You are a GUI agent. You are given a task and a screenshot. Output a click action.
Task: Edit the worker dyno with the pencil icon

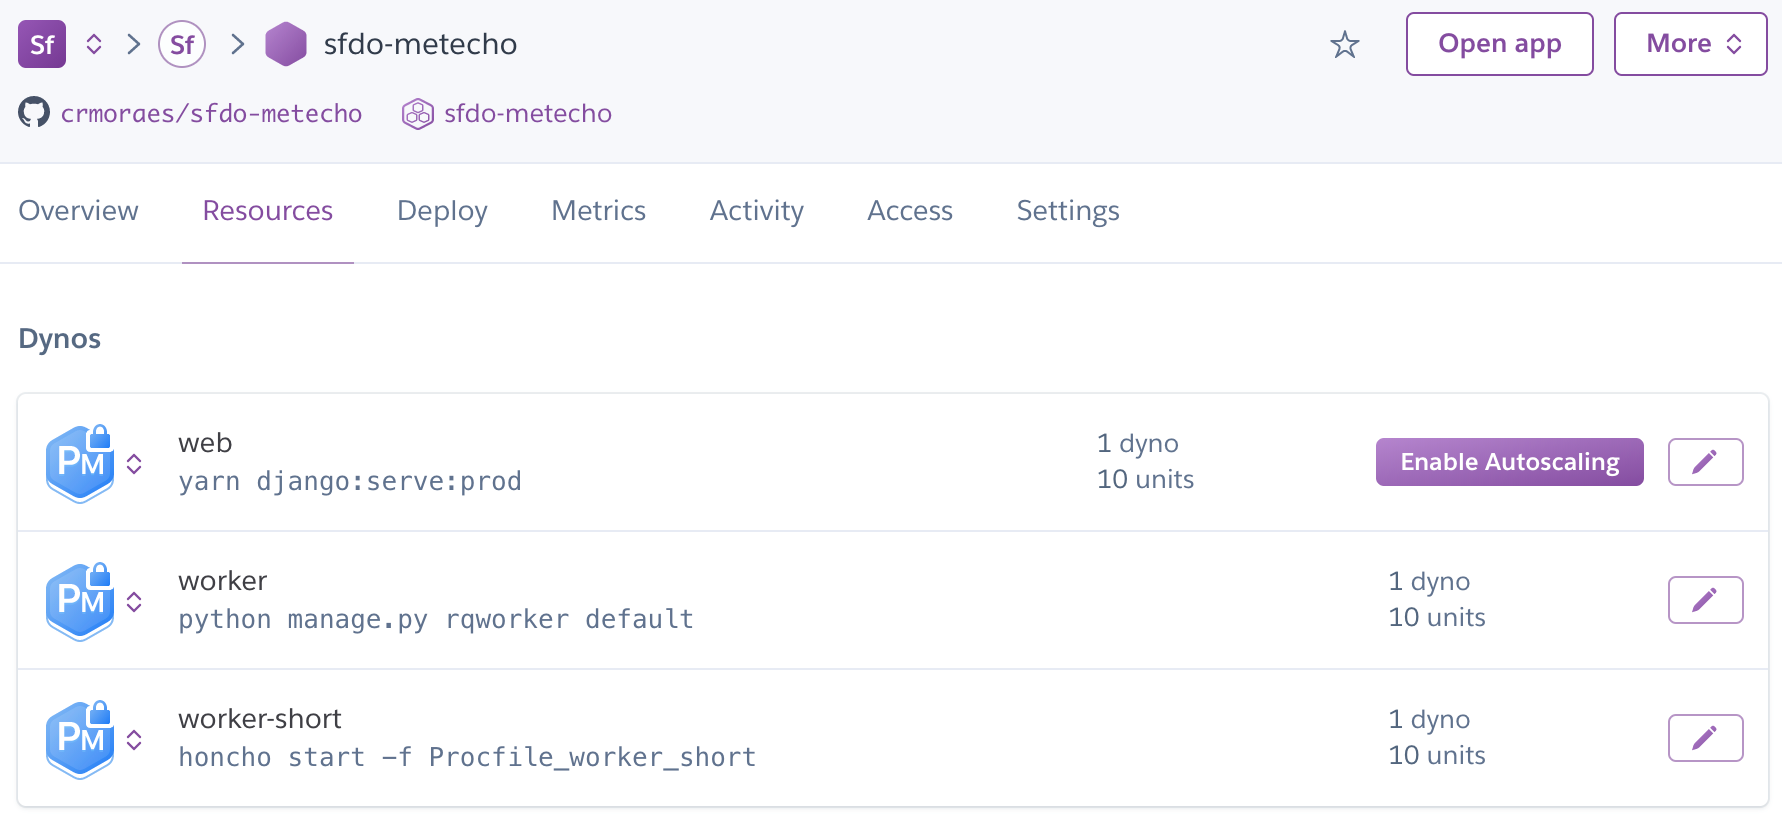coord(1706,600)
